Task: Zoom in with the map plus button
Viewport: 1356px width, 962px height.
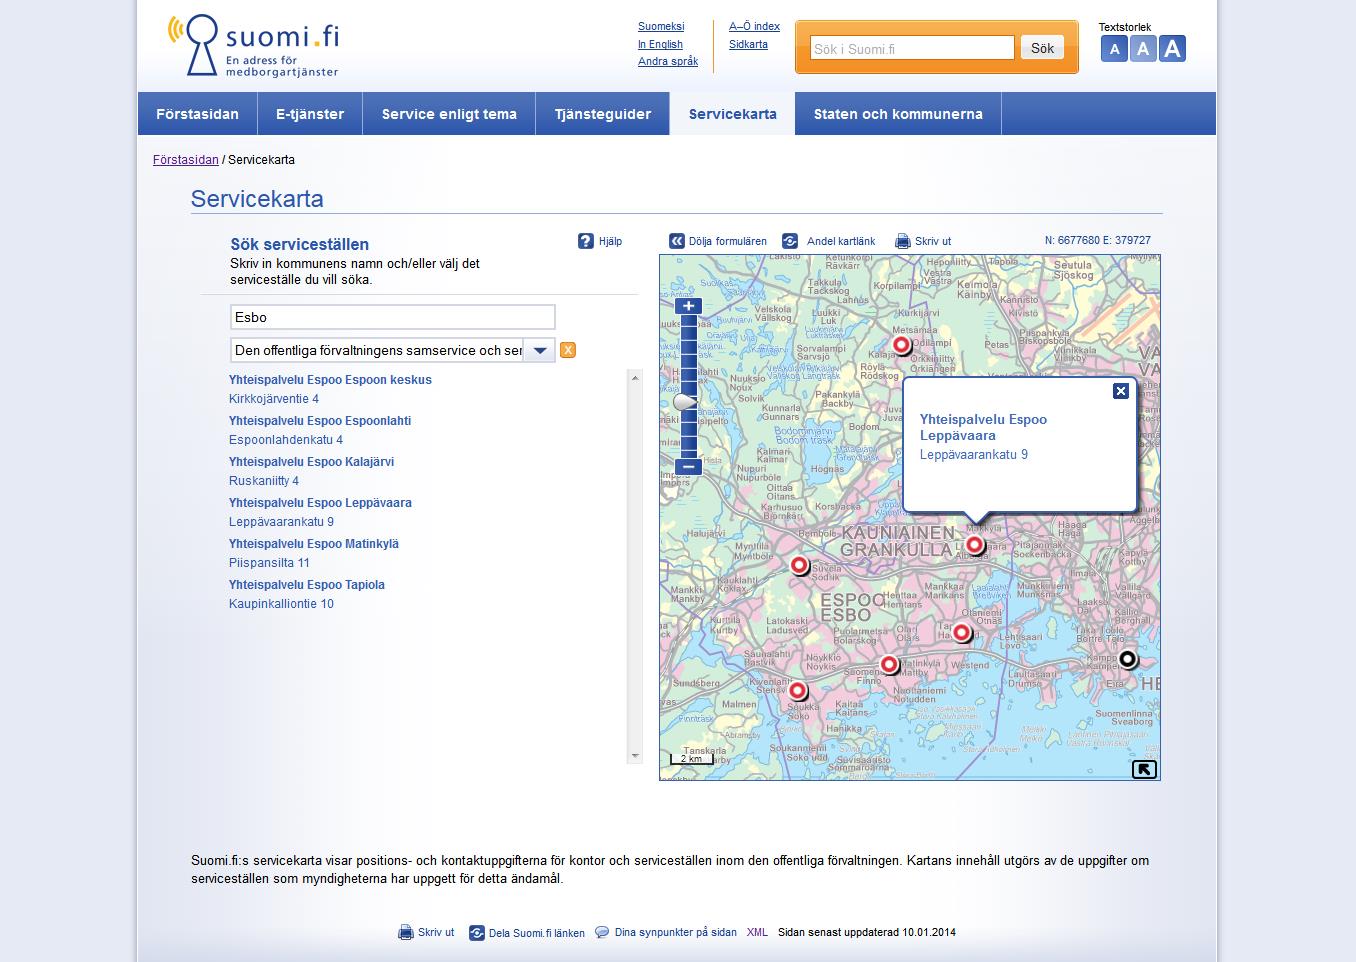Action: 688,306
